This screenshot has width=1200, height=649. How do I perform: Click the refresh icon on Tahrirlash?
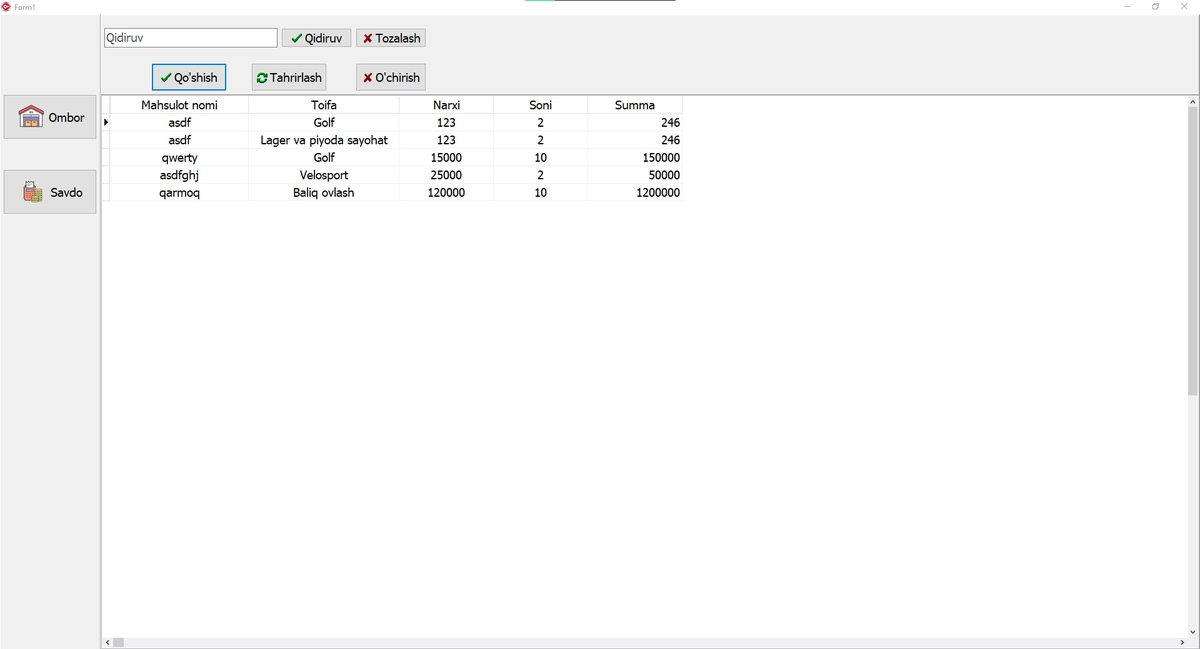(262, 78)
